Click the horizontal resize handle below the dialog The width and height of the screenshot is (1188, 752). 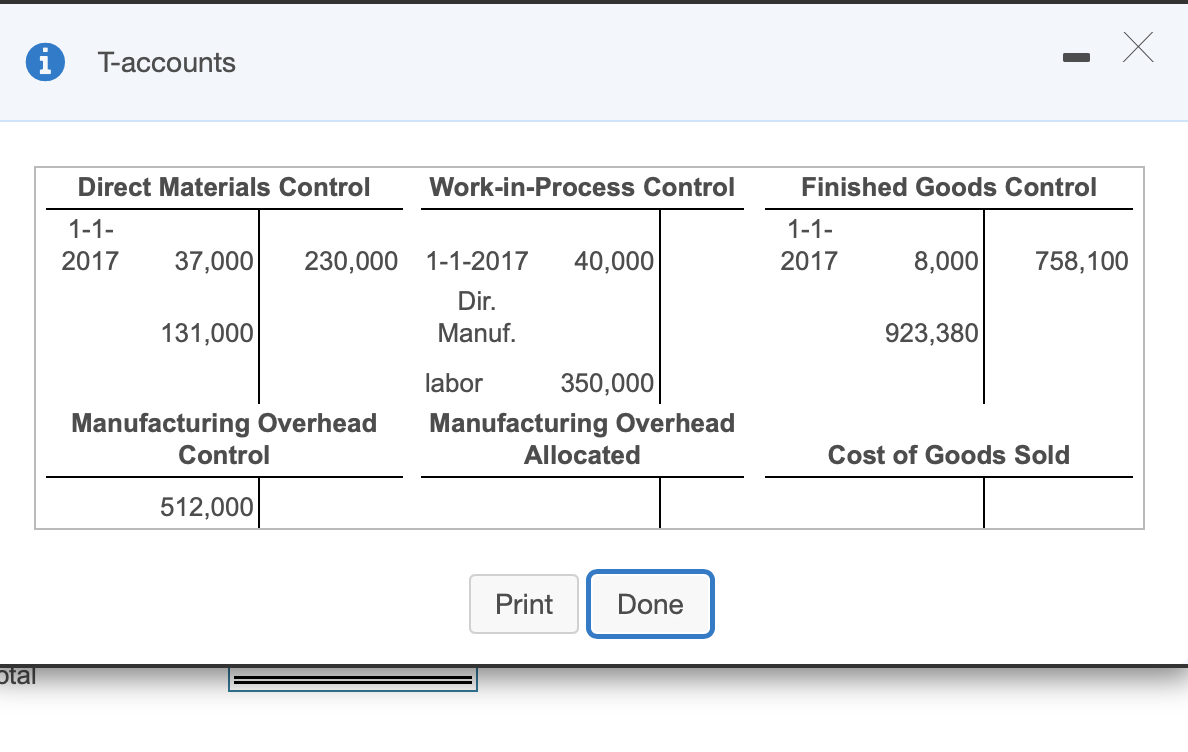tap(352, 679)
